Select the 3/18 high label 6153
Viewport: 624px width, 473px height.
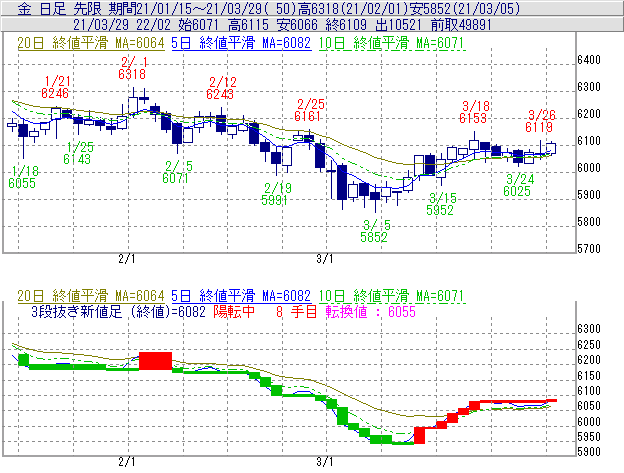click(472, 118)
